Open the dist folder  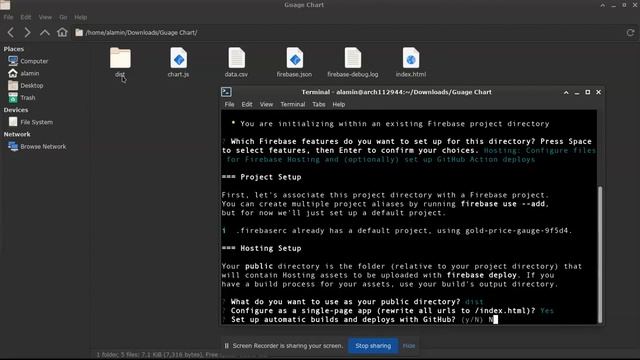120,62
